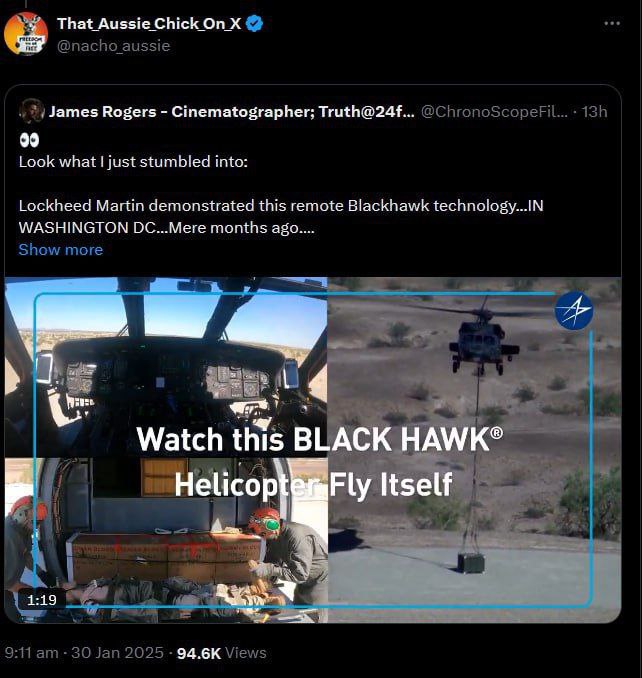
Task: Click the eyes emoji in quoted post
Action: pos(29,140)
